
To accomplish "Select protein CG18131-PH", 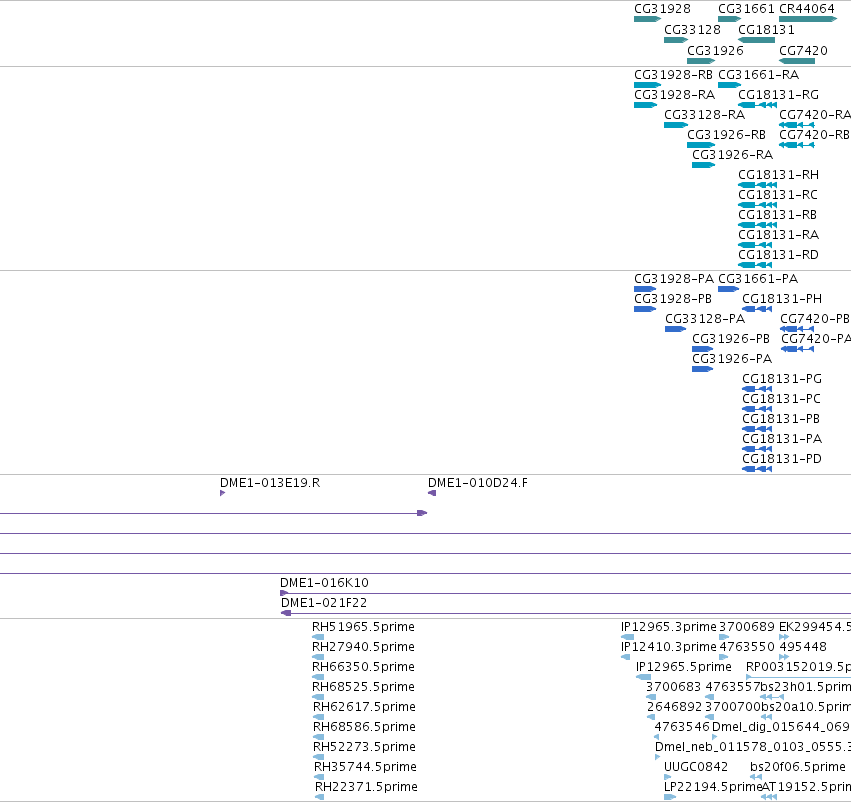I will pyautogui.click(x=782, y=298).
